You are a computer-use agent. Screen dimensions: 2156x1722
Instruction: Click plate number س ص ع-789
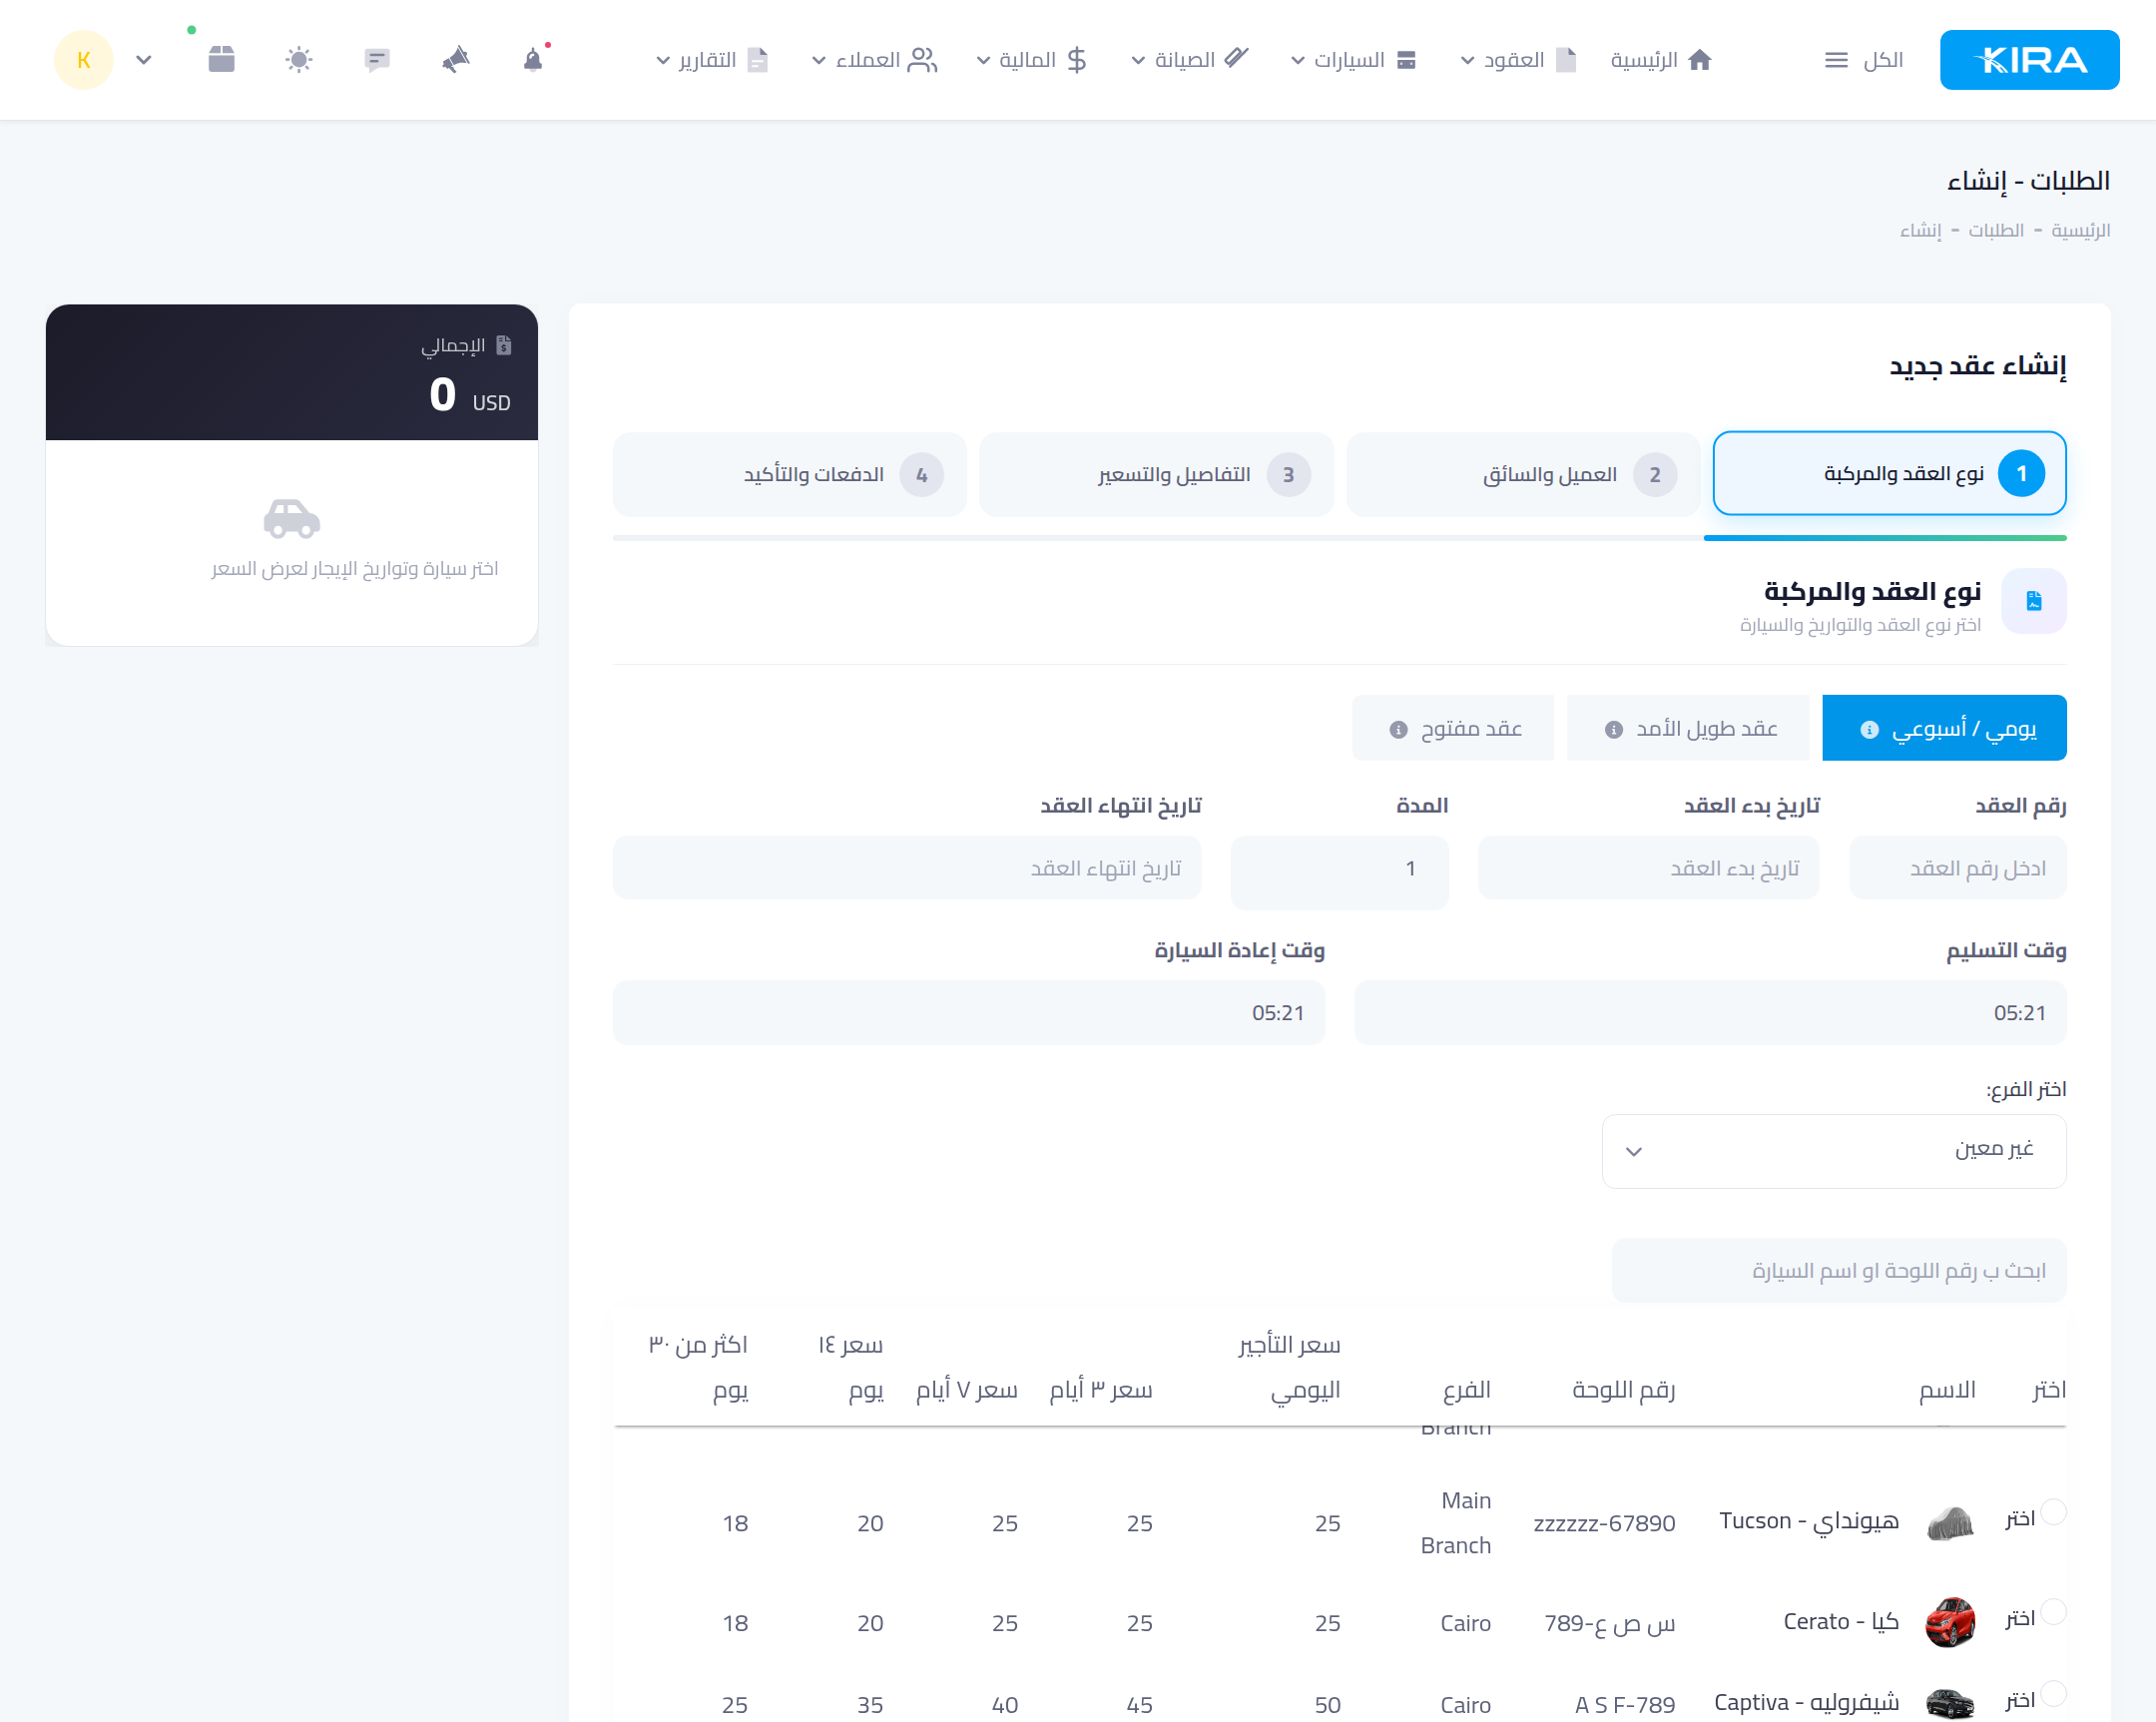[1609, 1622]
